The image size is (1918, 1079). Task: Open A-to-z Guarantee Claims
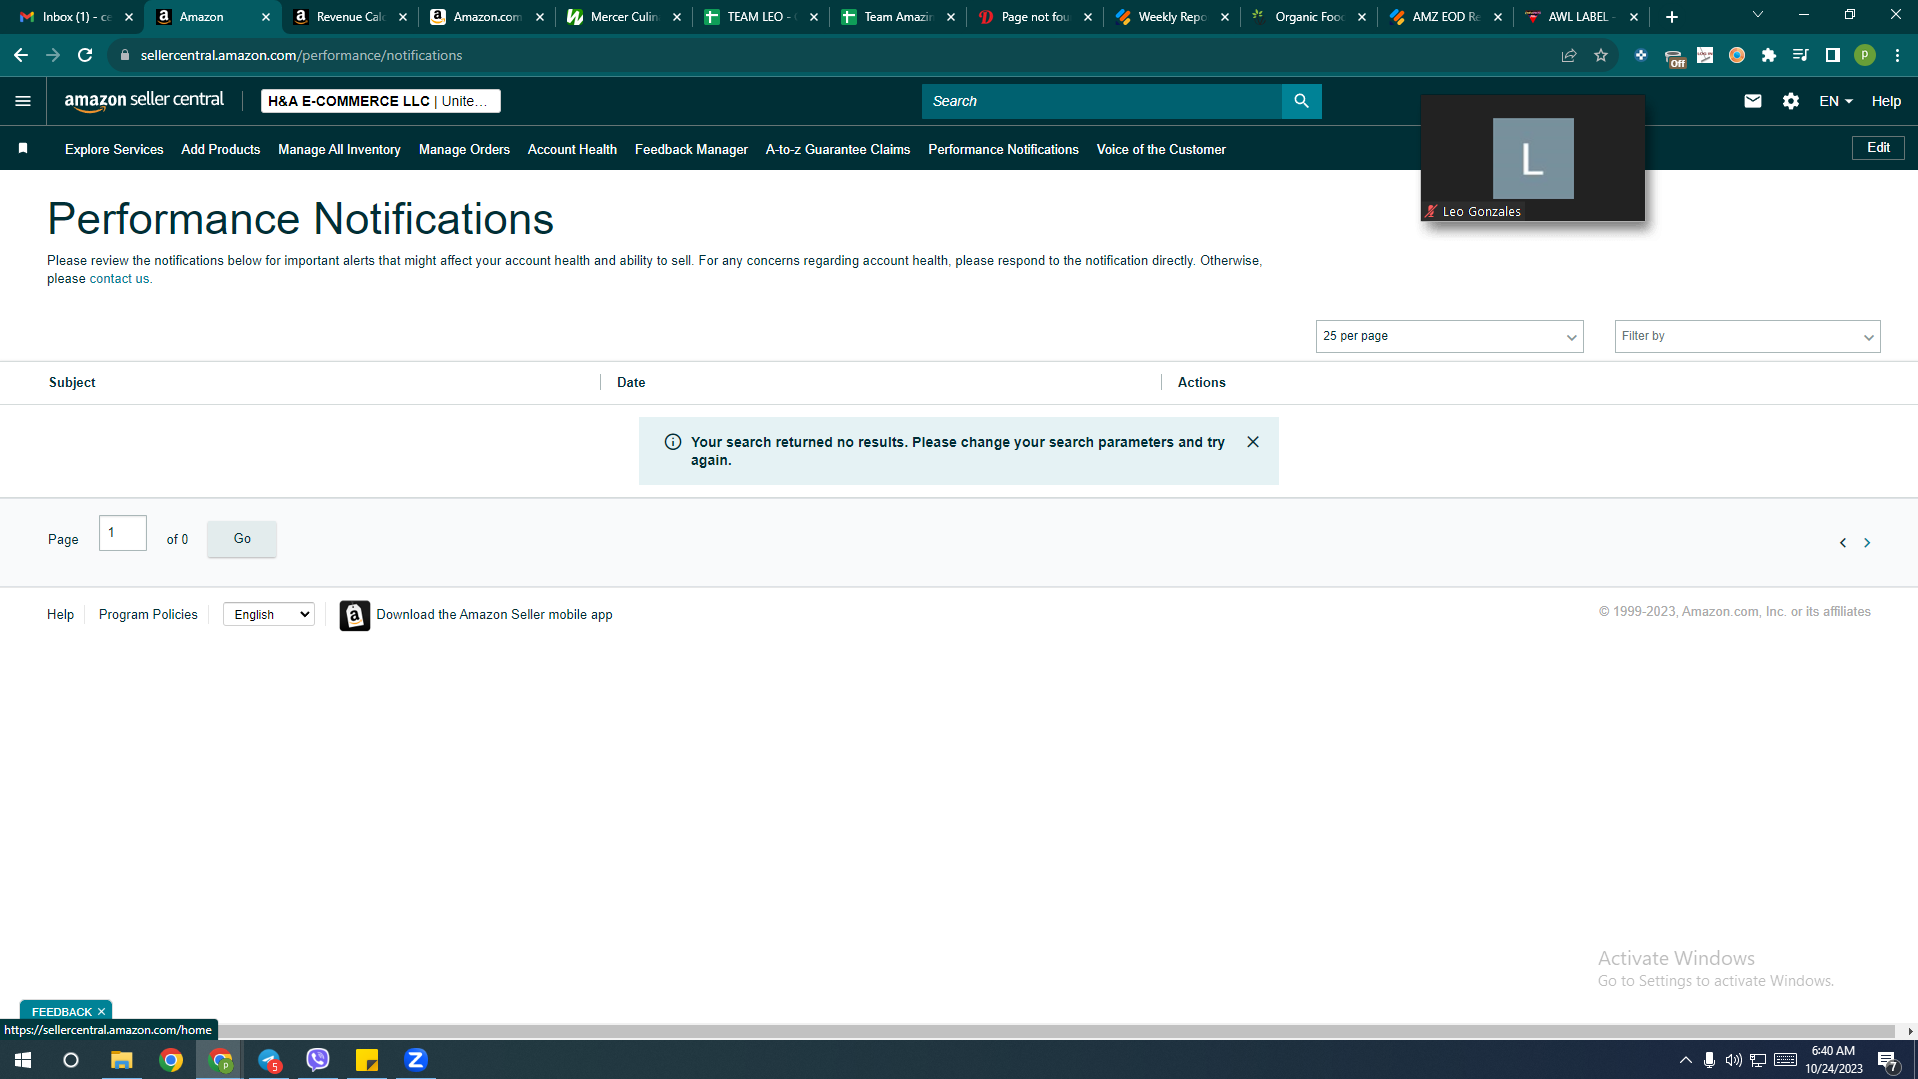pos(838,149)
